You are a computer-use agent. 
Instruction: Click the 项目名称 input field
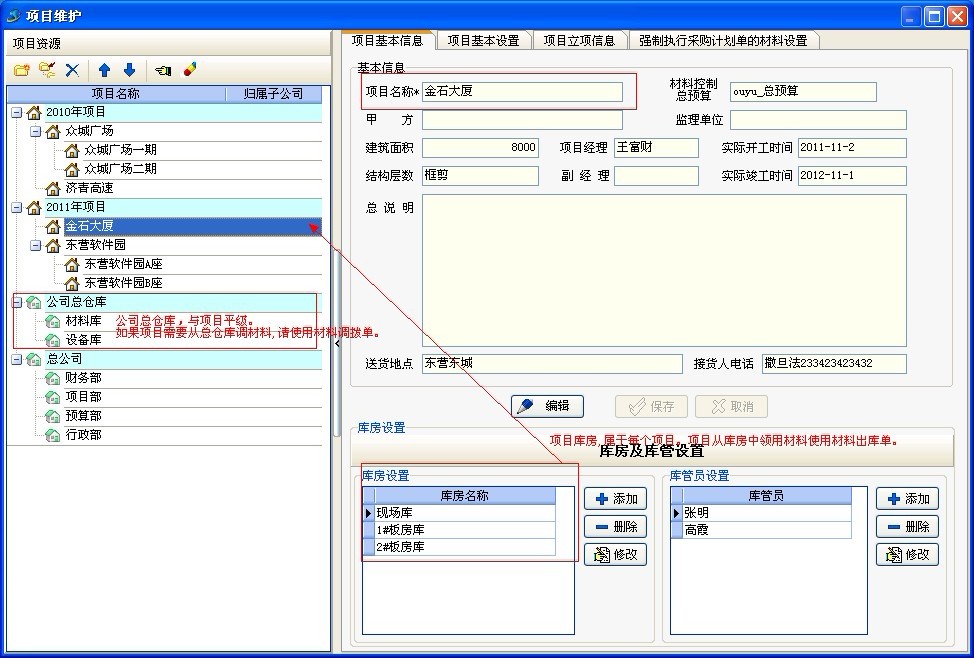pyautogui.click(x=522, y=92)
